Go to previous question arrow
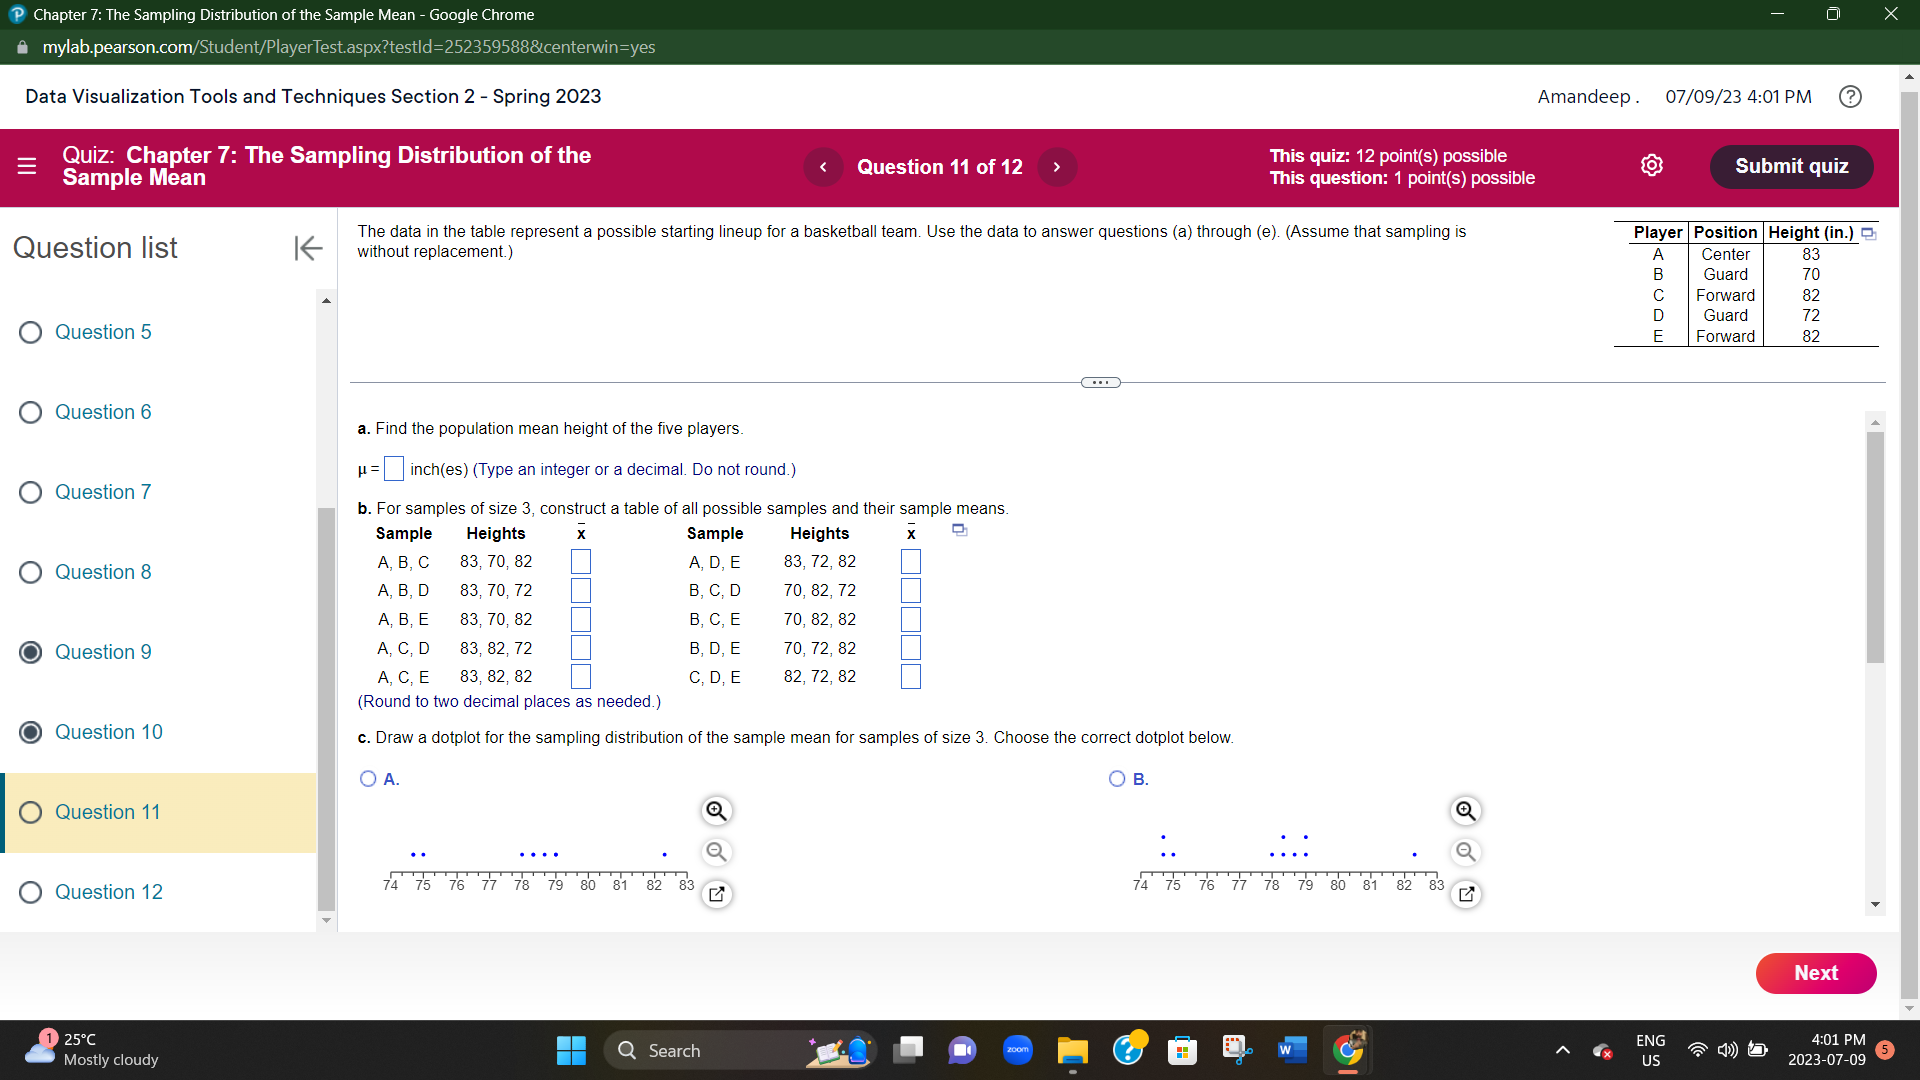Viewport: 1920px width, 1080px height. (823, 167)
